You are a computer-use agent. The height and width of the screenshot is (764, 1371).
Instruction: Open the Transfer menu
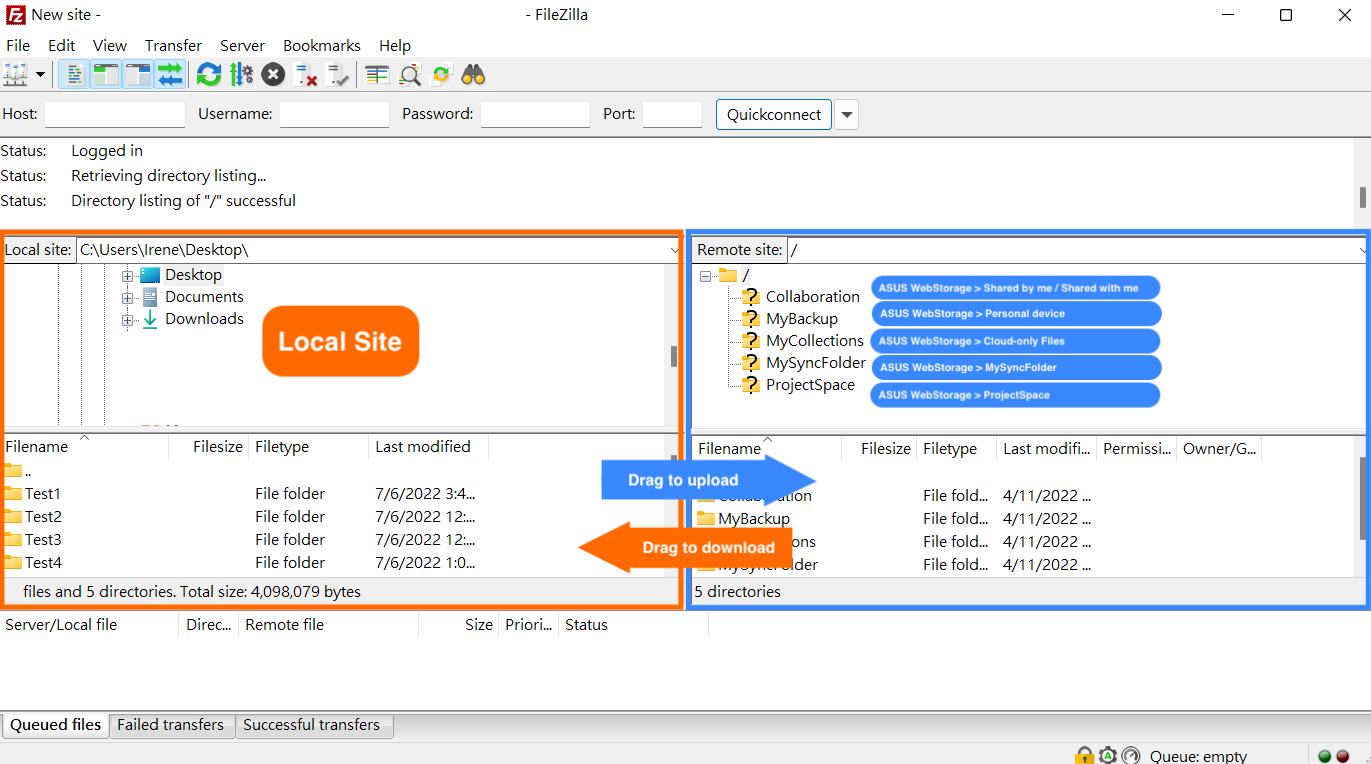pyautogui.click(x=173, y=45)
